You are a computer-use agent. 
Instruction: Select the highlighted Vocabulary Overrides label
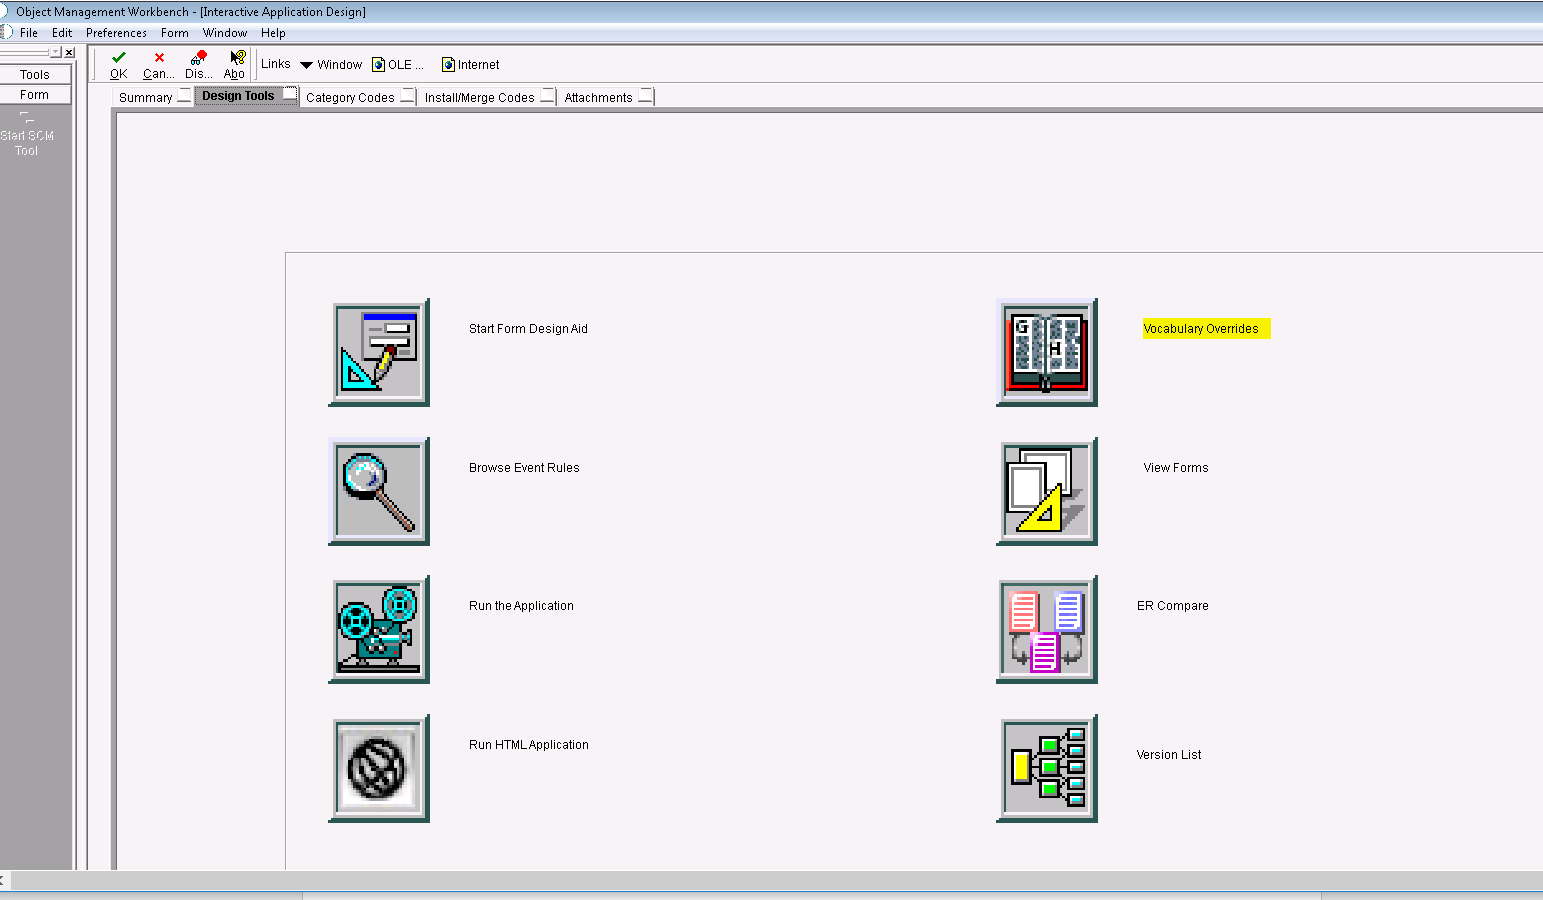click(1201, 329)
